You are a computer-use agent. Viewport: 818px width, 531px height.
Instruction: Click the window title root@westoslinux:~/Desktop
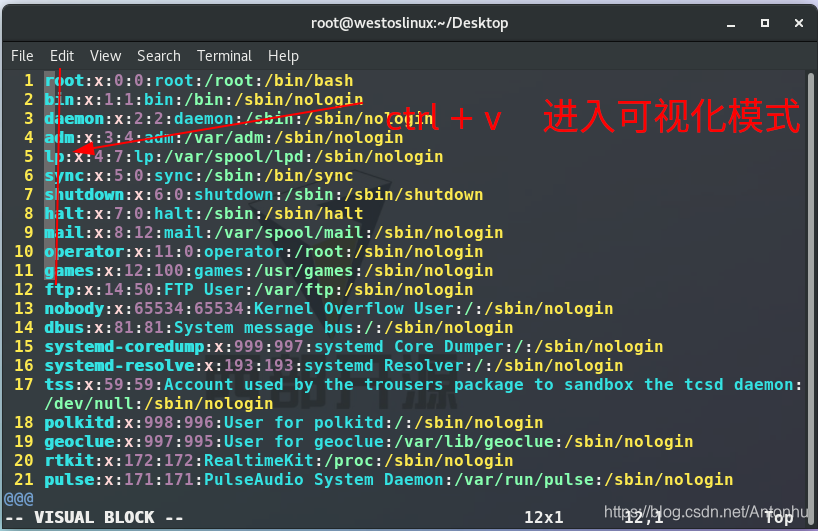(x=410, y=23)
